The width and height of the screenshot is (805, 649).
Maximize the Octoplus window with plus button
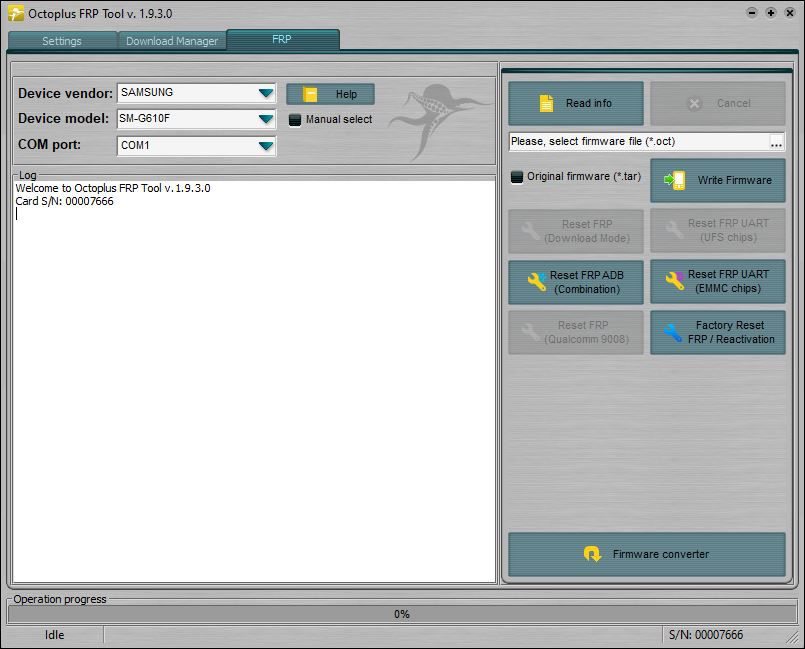[x=771, y=13]
